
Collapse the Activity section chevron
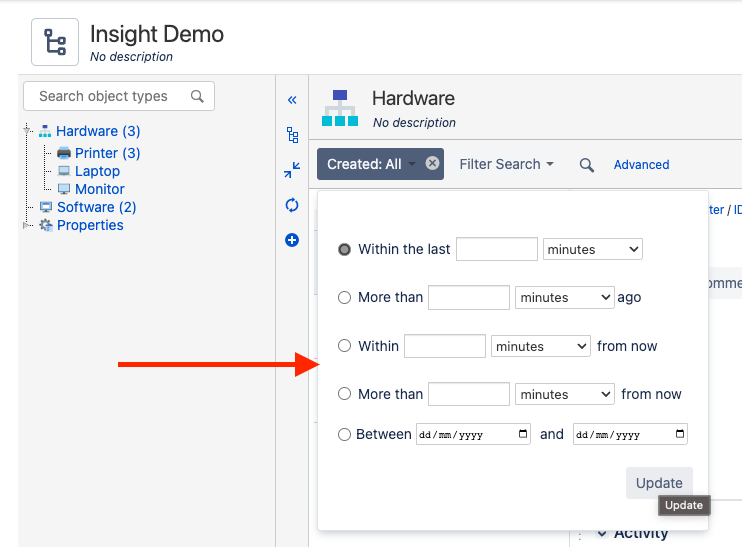pos(602,533)
